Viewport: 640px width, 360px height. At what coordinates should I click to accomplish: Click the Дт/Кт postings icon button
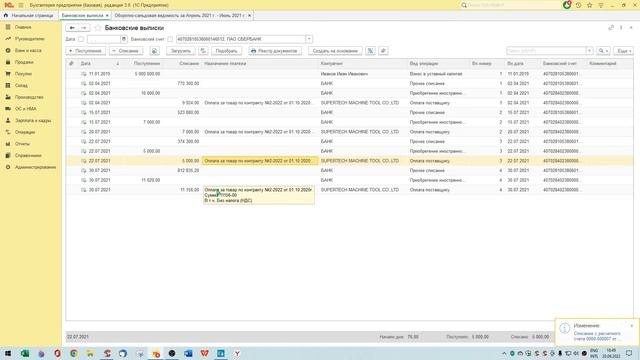point(370,51)
